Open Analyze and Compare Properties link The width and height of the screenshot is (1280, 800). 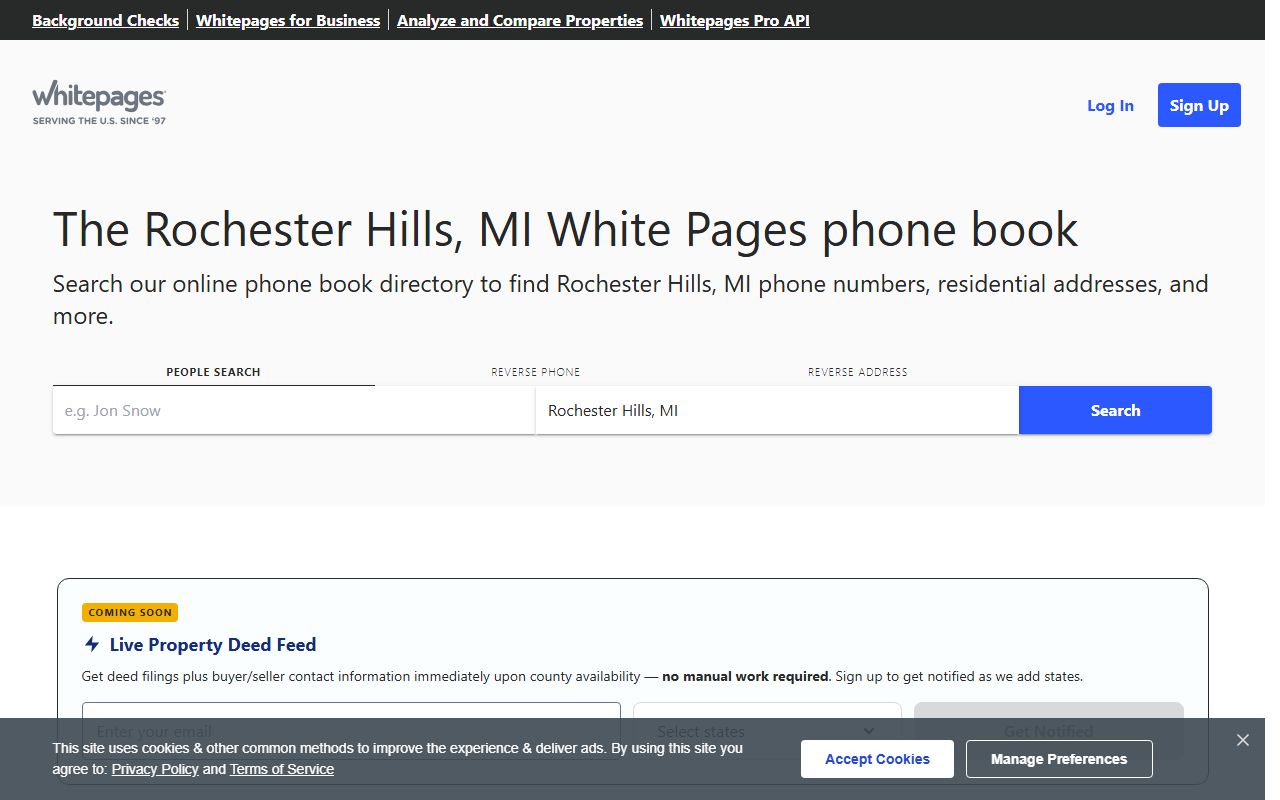(520, 20)
